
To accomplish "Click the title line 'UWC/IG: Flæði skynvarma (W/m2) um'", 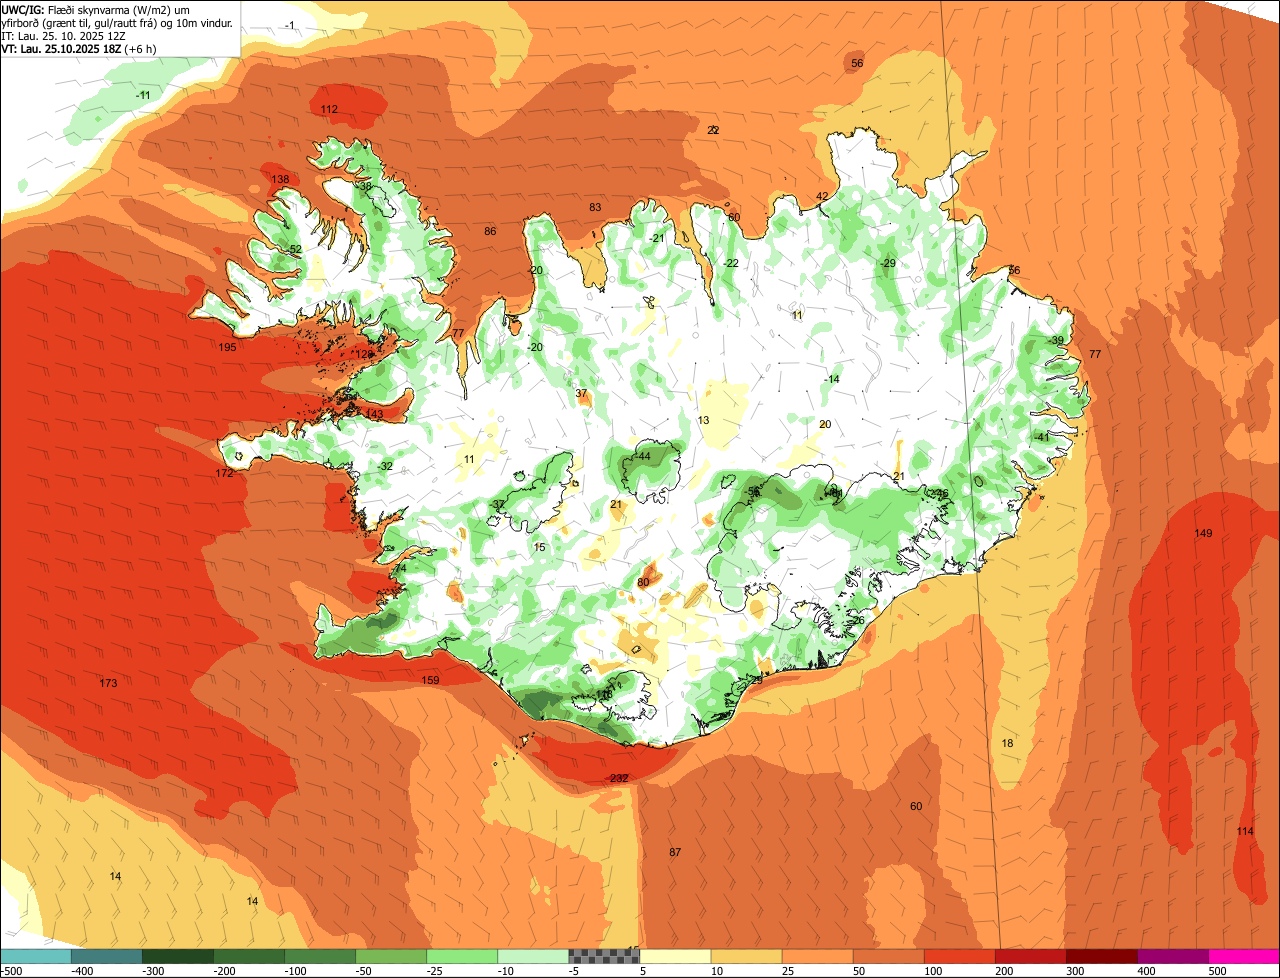I will pyautogui.click(x=96, y=9).
